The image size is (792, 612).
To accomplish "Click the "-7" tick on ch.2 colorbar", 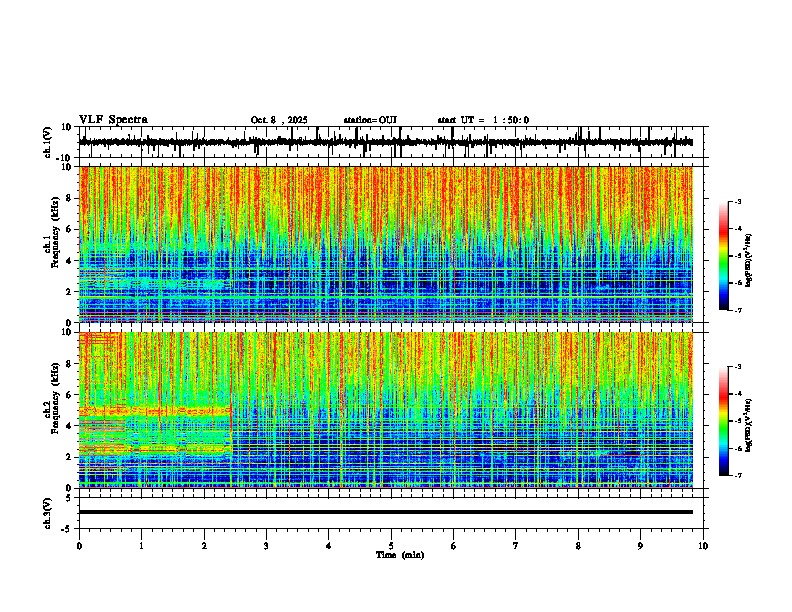I will [738, 476].
